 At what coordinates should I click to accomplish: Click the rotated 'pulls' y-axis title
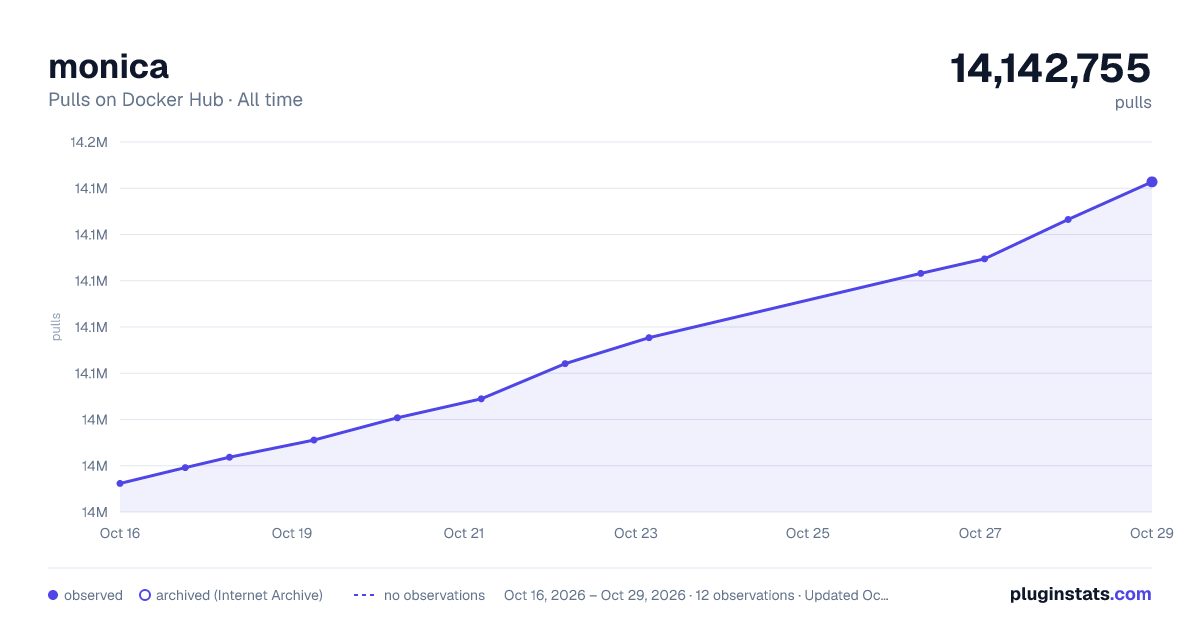pos(56,327)
